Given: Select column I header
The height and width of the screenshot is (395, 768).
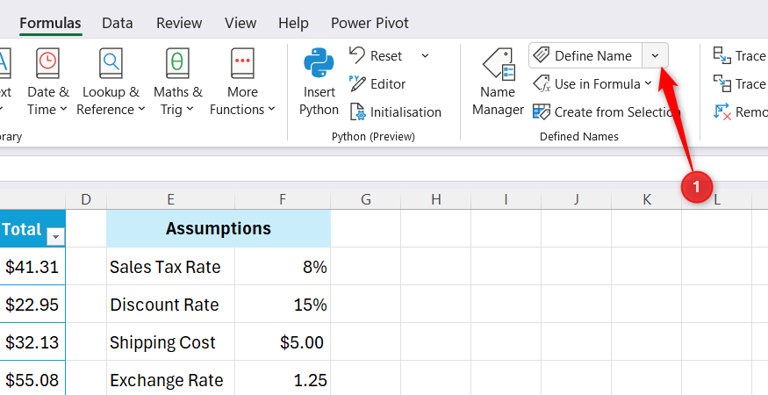Looking at the screenshot, I should (x=506, y=199).
